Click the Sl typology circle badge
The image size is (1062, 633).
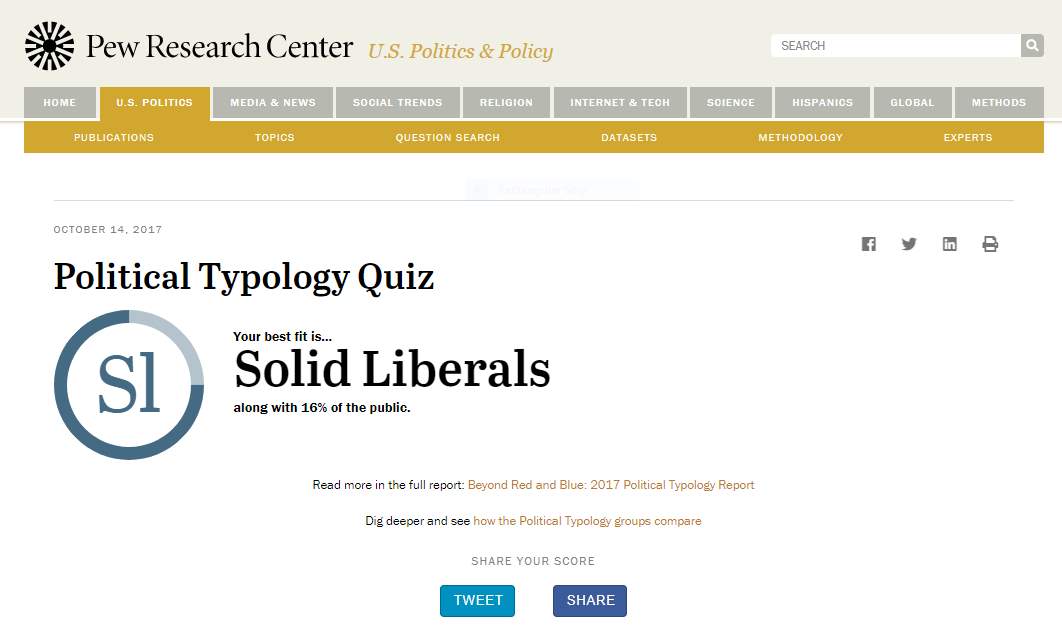pyautogui.click(x=129, y=385)
